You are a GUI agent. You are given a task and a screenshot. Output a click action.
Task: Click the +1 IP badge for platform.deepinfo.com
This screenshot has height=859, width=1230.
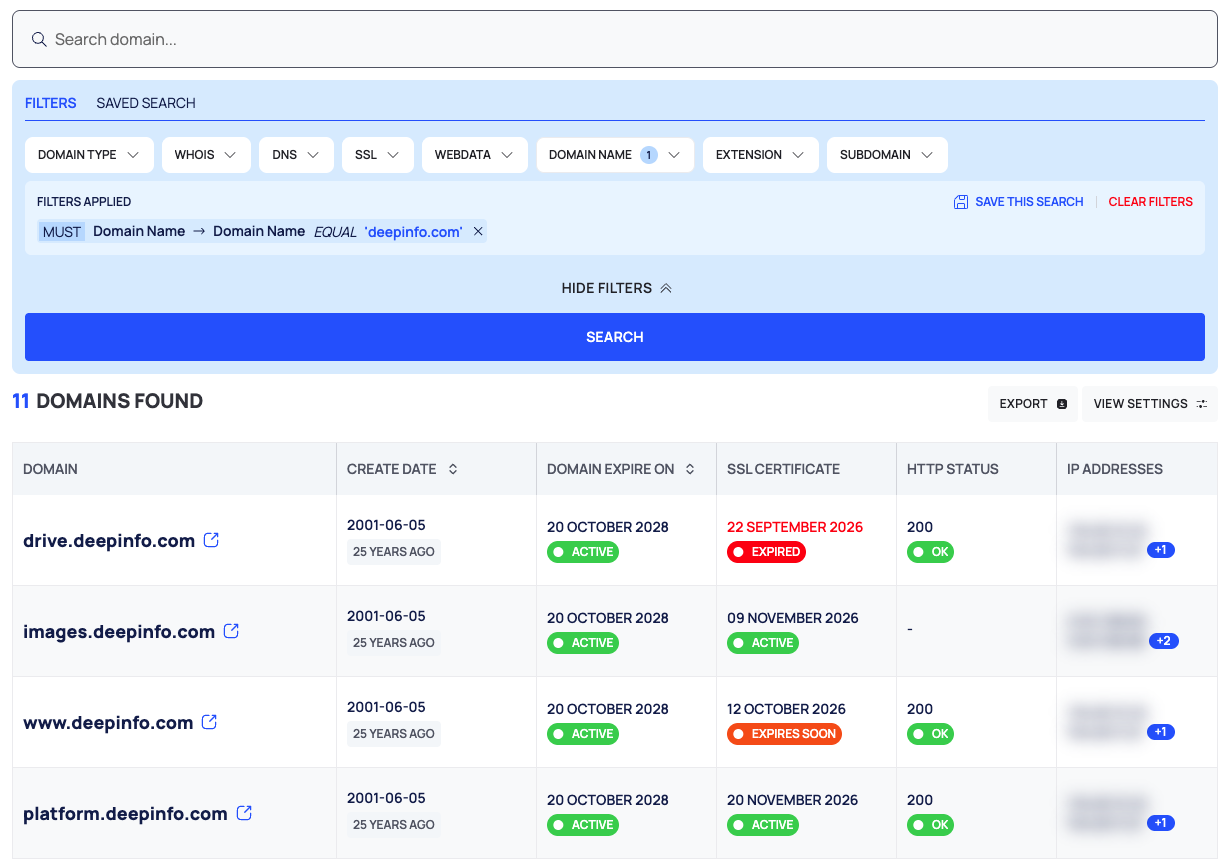pos(1161,823)
